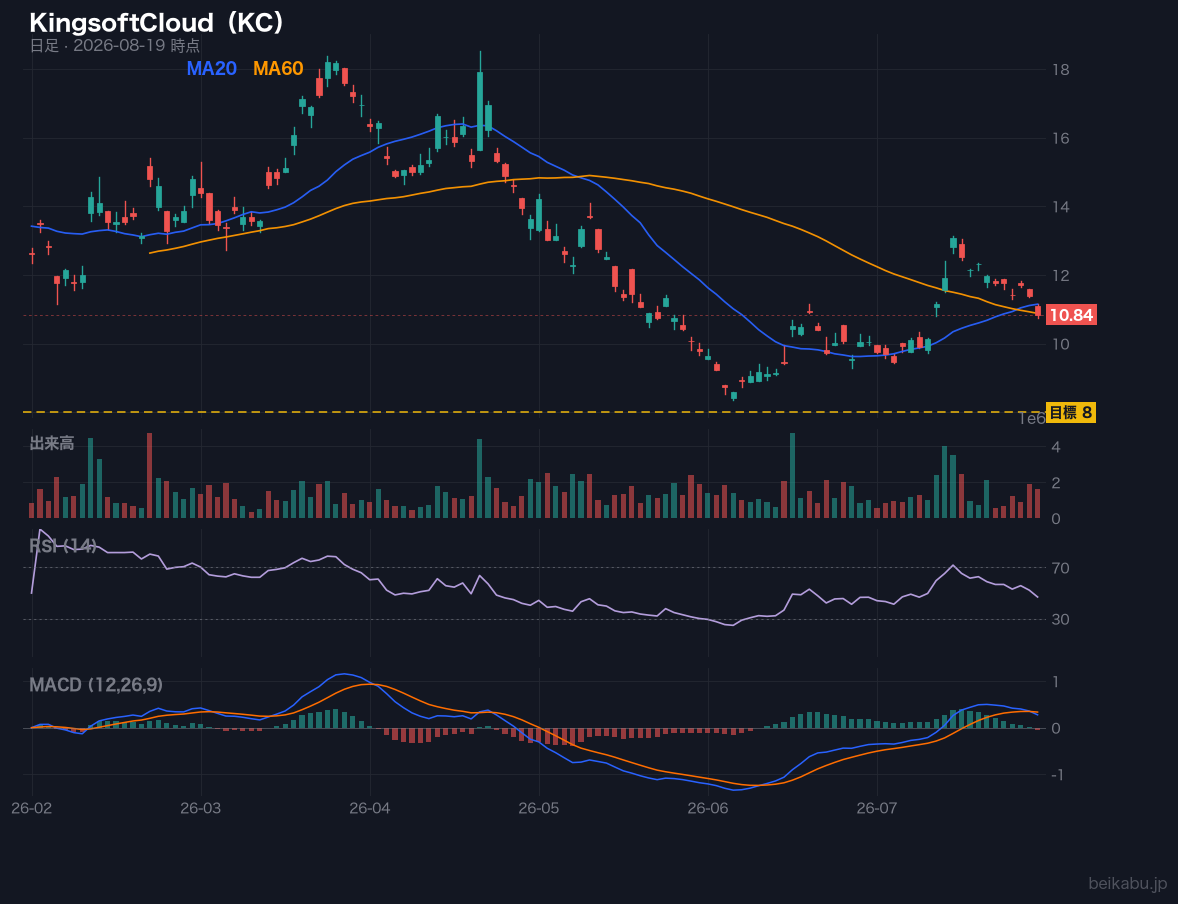Click the 18 price axis label

(x=1061, y=70)
